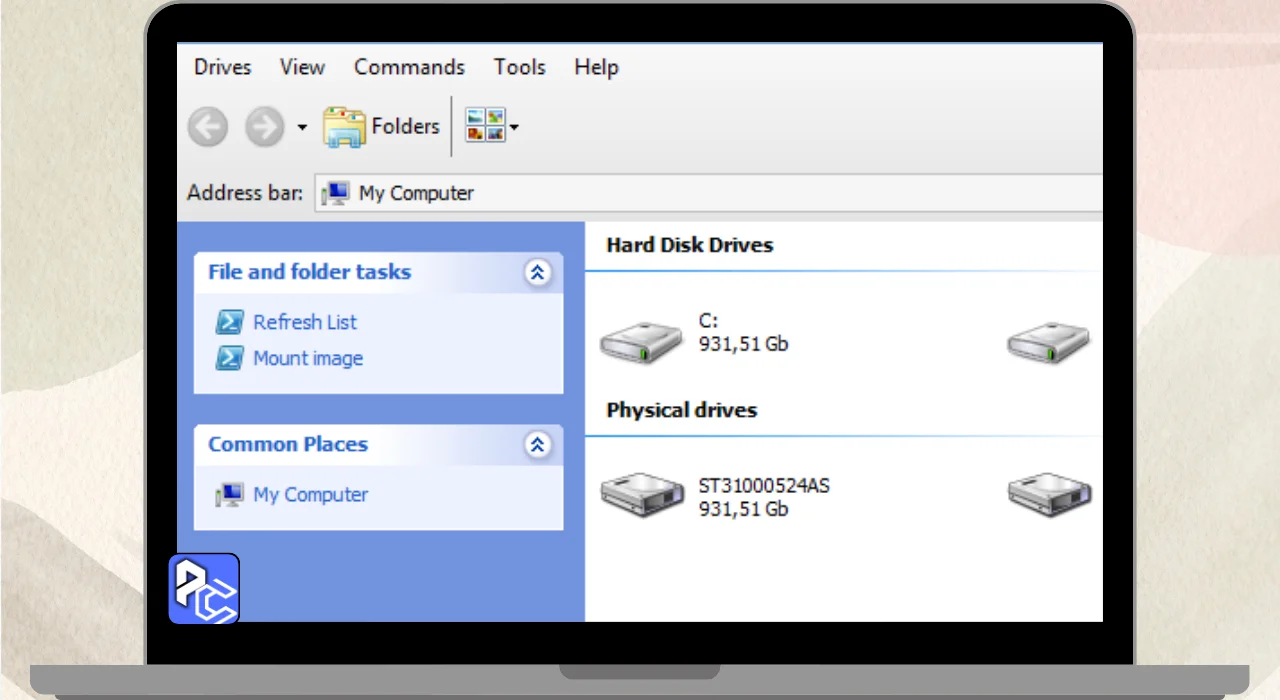The width and height of the screenshot is (1280, 700).
Task: Click the Back navigation arrow
Action: (x=208, y=127)
